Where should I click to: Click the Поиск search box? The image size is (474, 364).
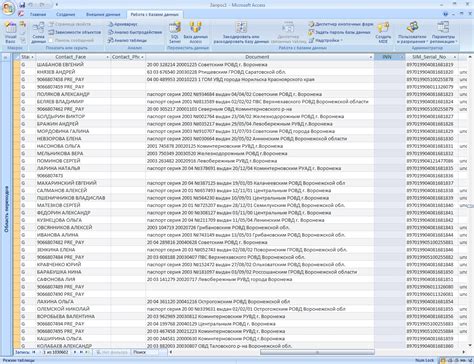coord(146,352)
